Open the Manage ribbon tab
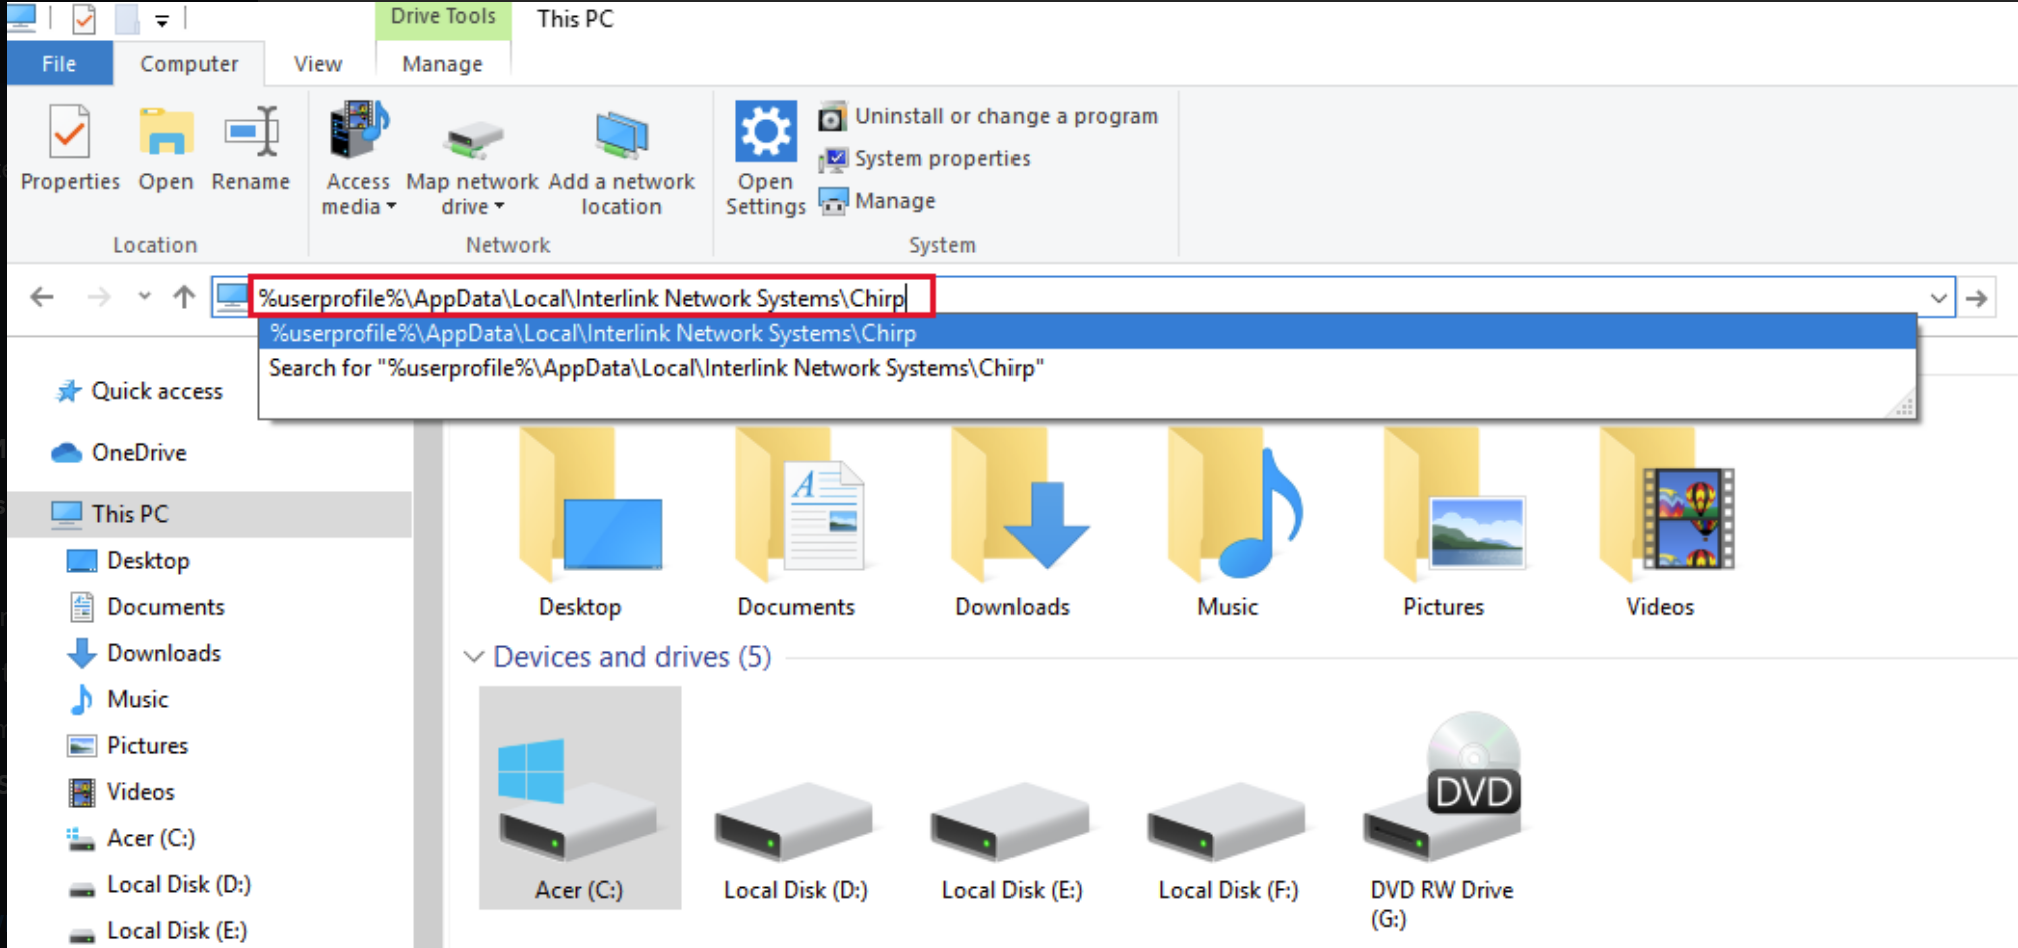This screenshot has height=948, width=2018. (x=442, y=64)
